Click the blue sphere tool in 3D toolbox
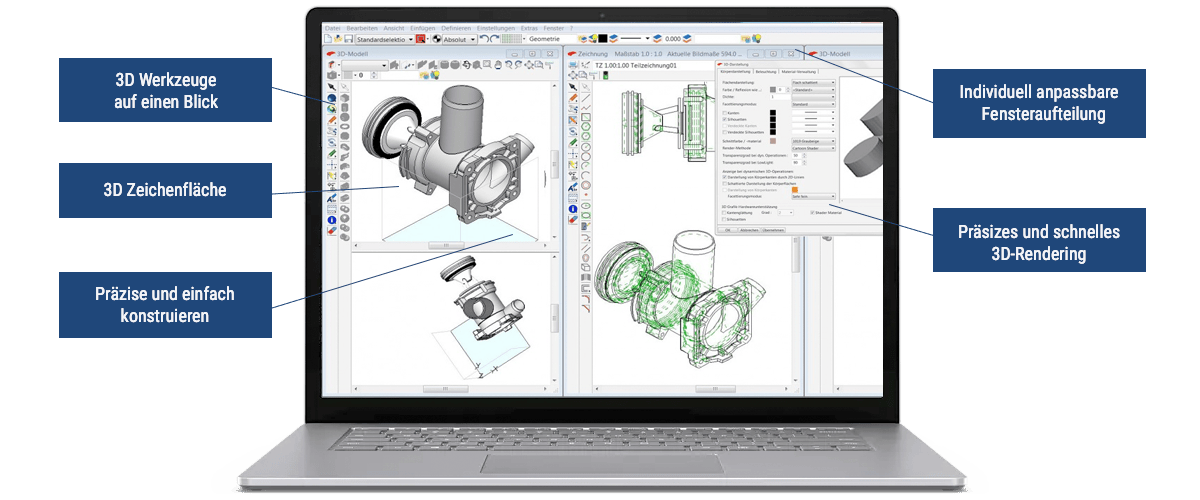Image resolution: width=1200 pixels, height=500 pixels. [331, 99]
